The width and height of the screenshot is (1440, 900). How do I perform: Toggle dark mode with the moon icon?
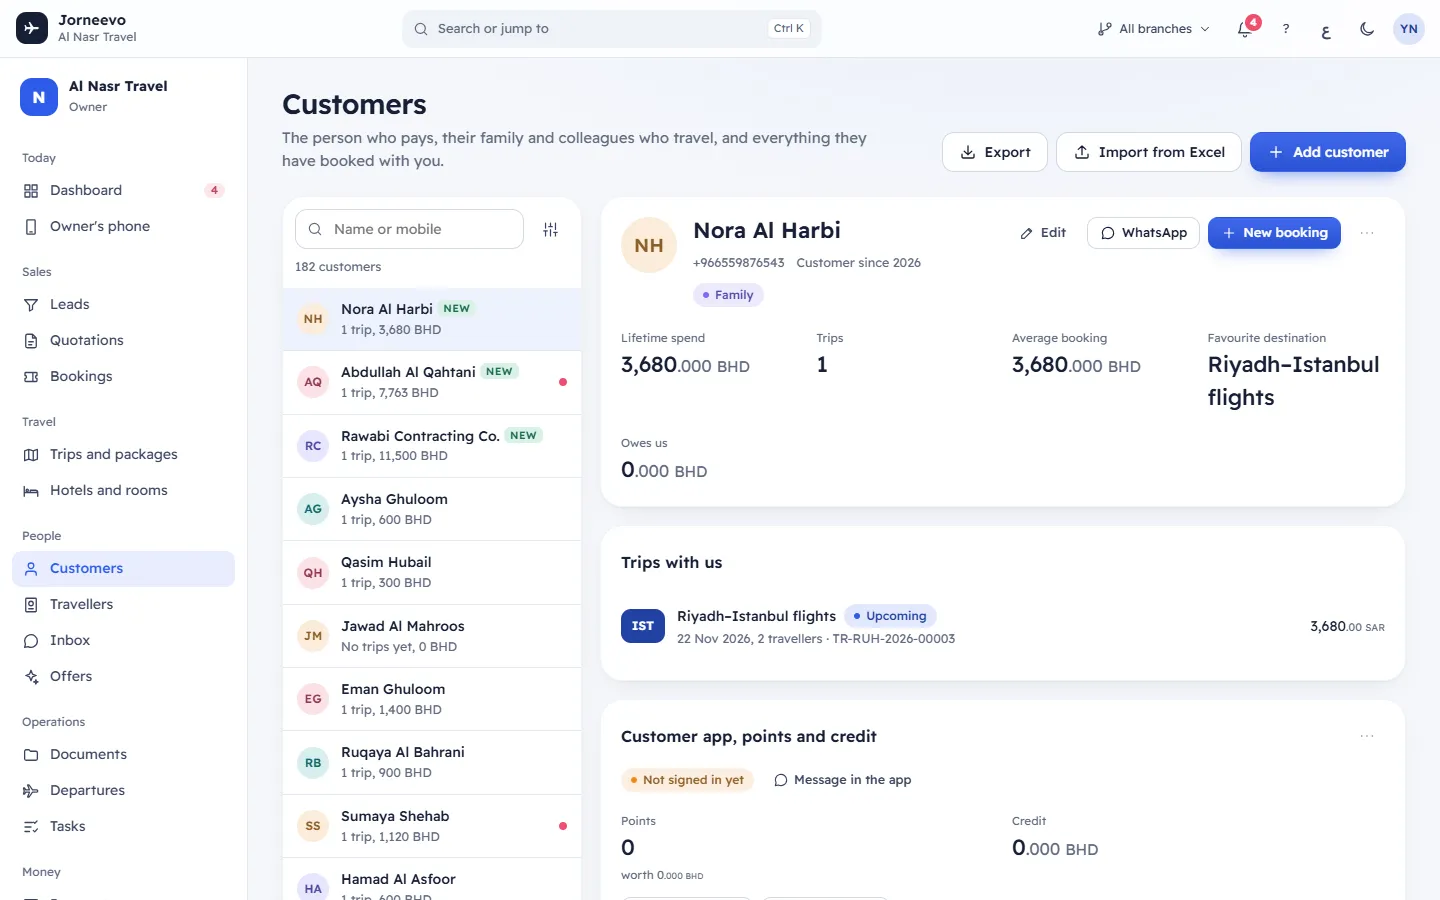pos(1367,29)
